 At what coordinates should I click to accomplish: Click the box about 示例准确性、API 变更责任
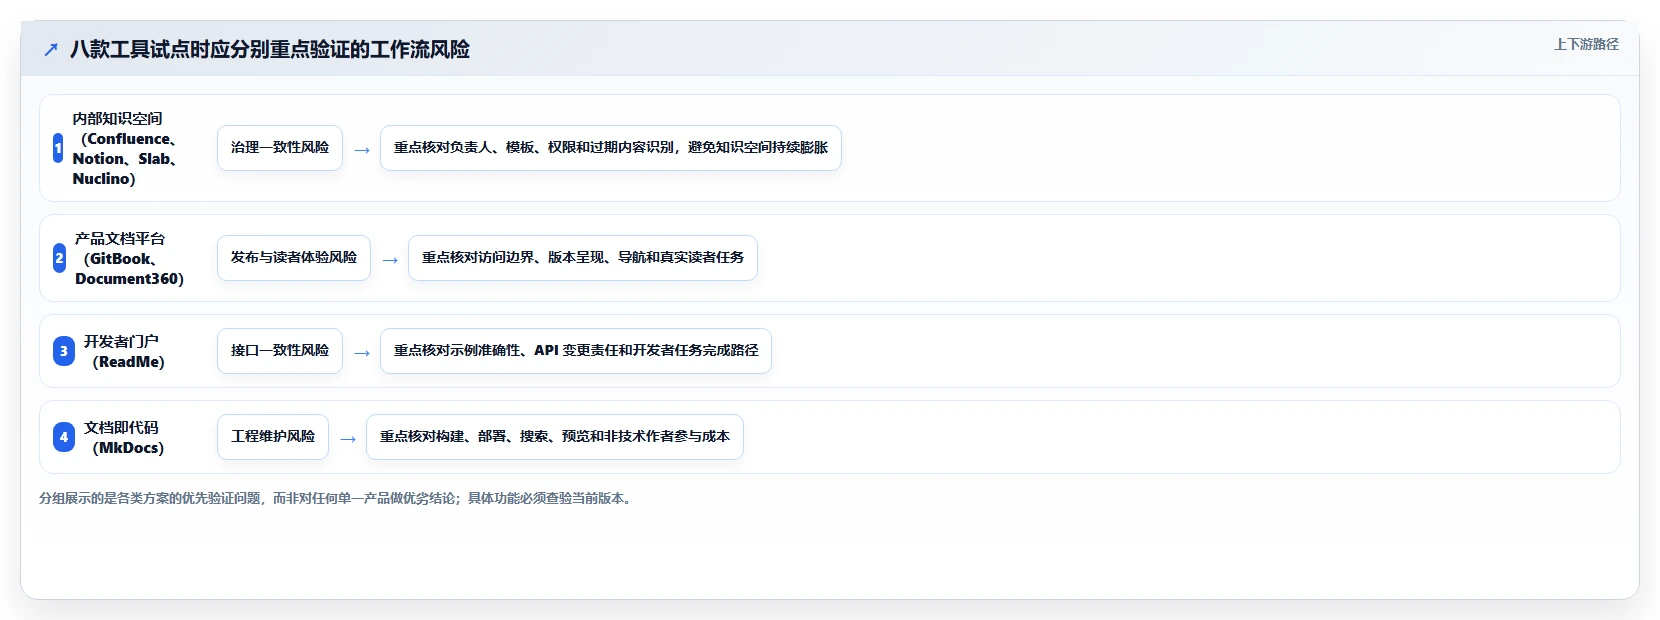coord(576,351)
